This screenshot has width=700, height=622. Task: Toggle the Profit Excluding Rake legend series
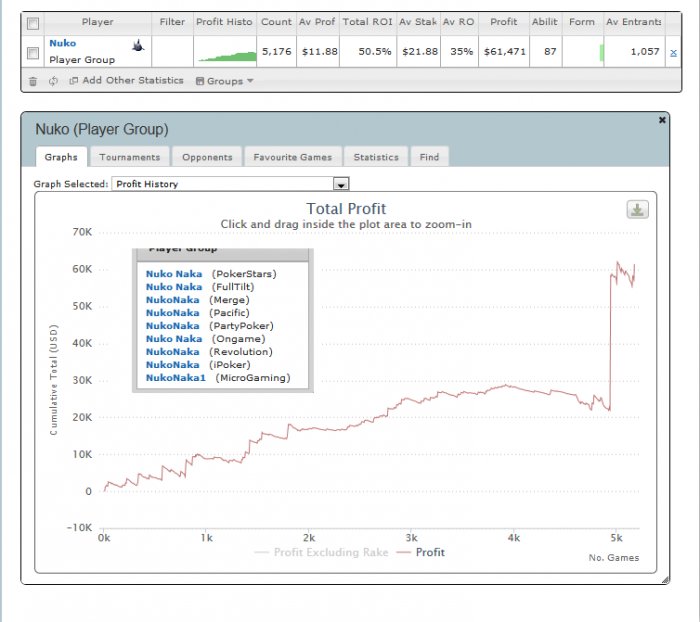pyautogui.click(x=321, y=552)
